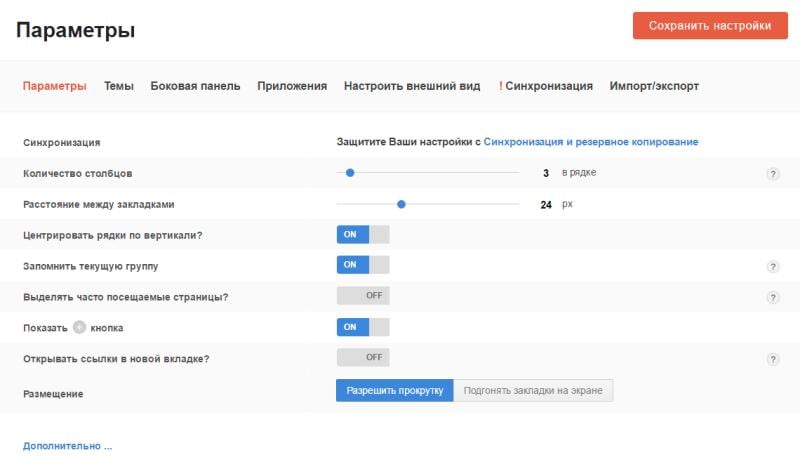Open Синхронизация и резервное копирование link
Image resolution: width=800 pixels, height=462 pixels.
pyautogui.click(x=591, y=142)
